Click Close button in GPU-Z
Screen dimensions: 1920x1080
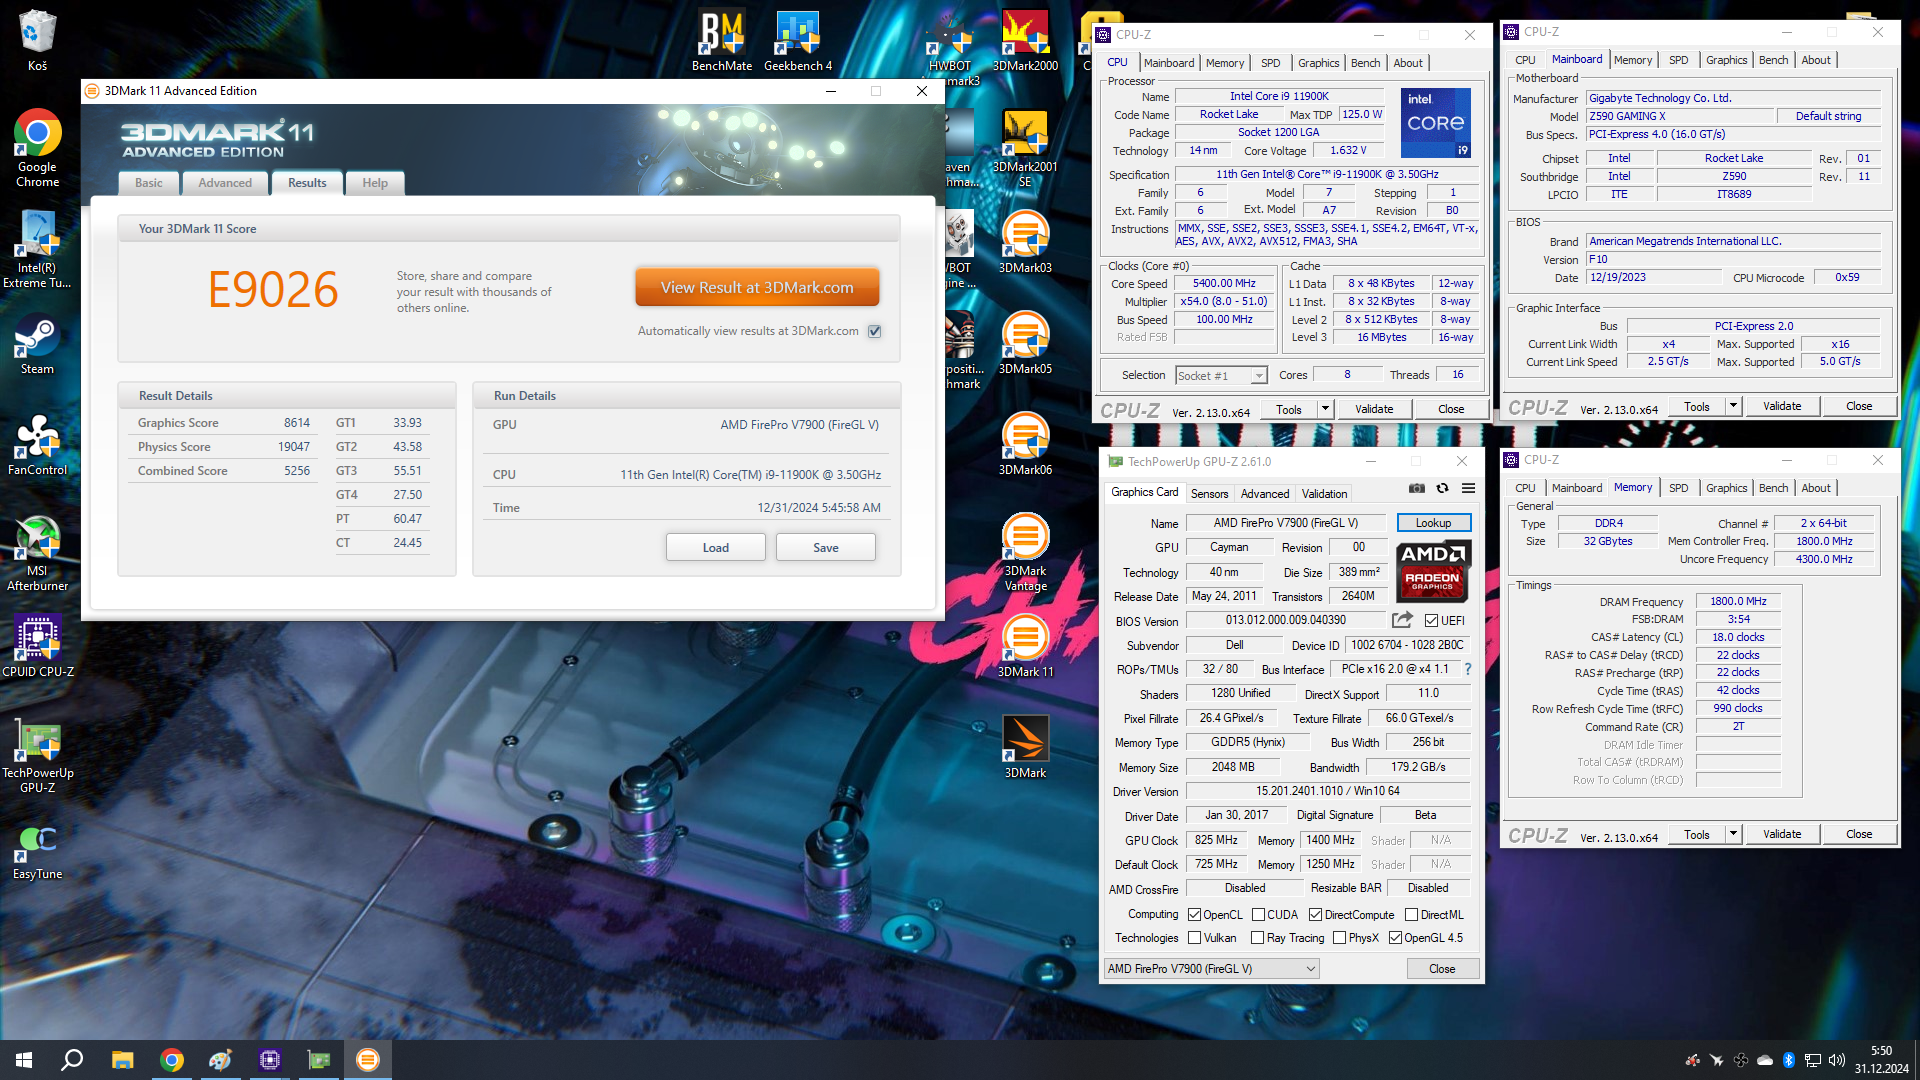click(1442, 969)
